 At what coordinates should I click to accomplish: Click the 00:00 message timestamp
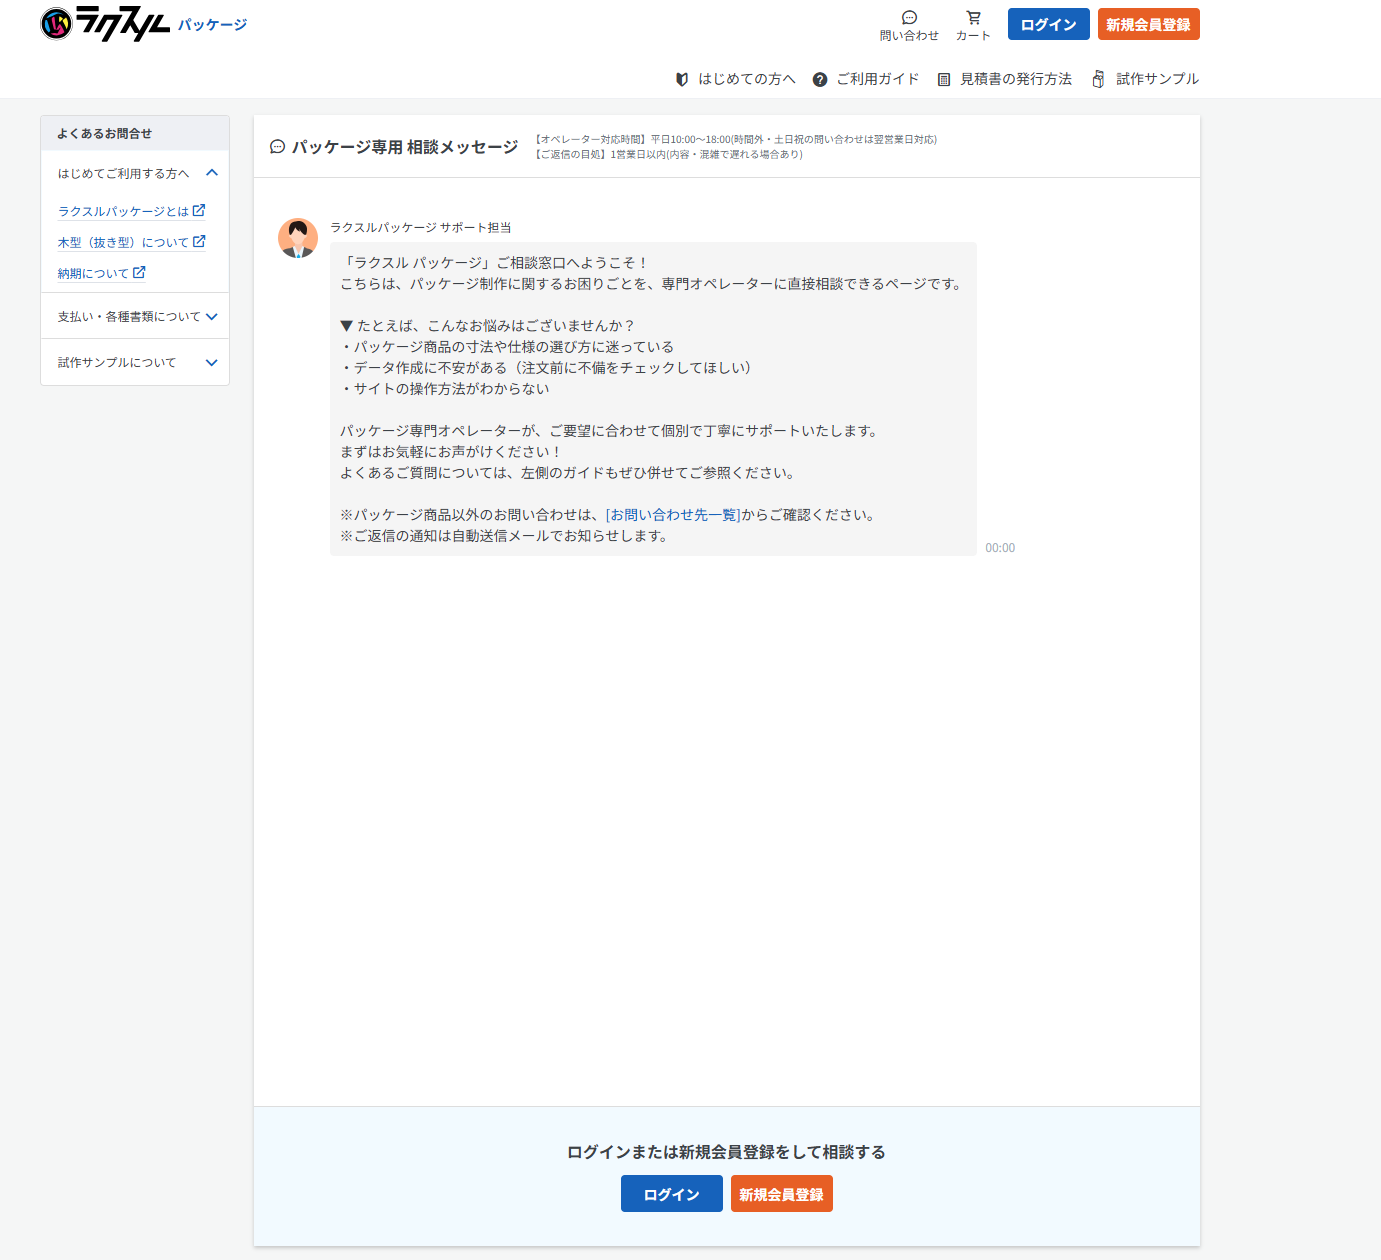point(1000,548)
